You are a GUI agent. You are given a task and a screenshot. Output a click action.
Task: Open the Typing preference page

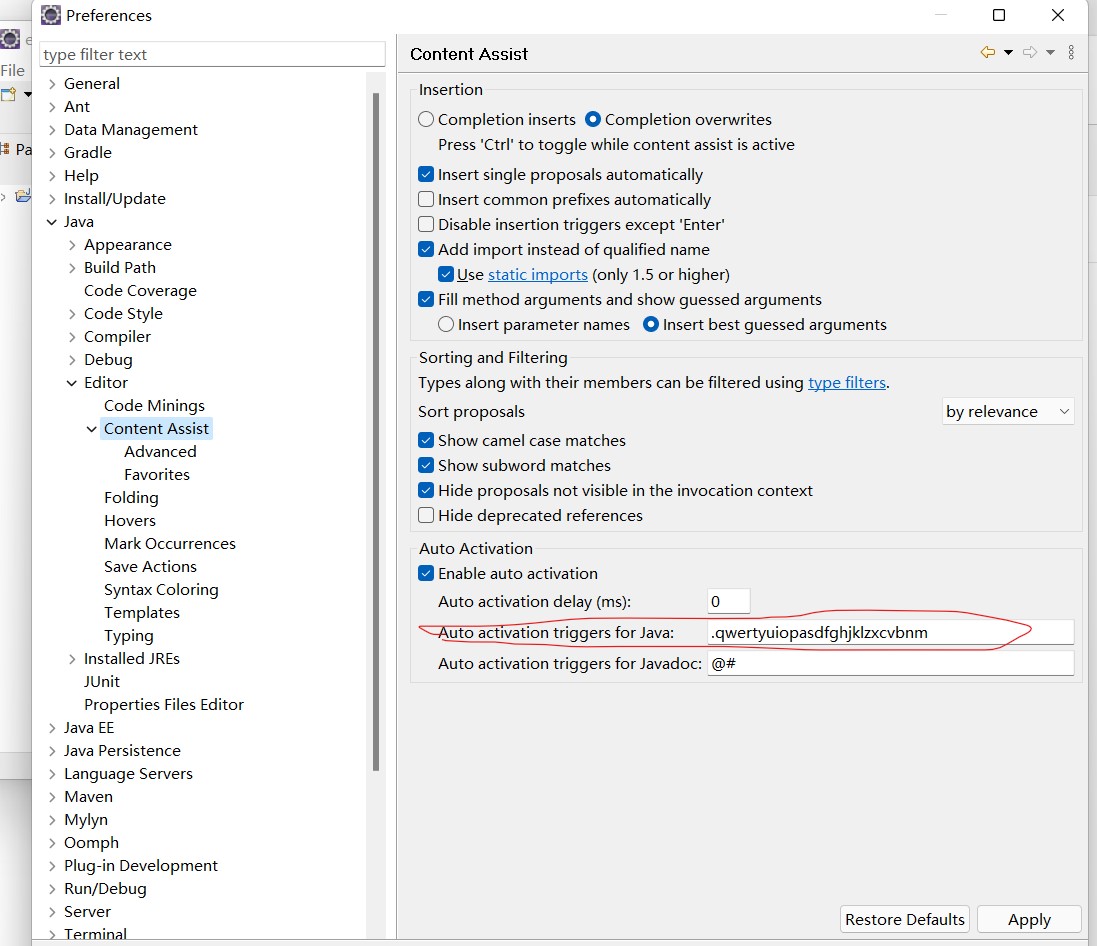point(128,636)
